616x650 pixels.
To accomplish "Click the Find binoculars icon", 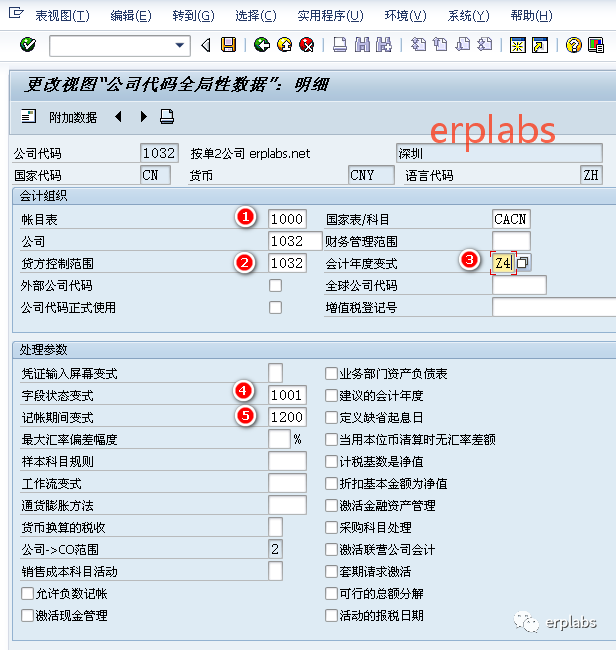I will tap(362, 45).
